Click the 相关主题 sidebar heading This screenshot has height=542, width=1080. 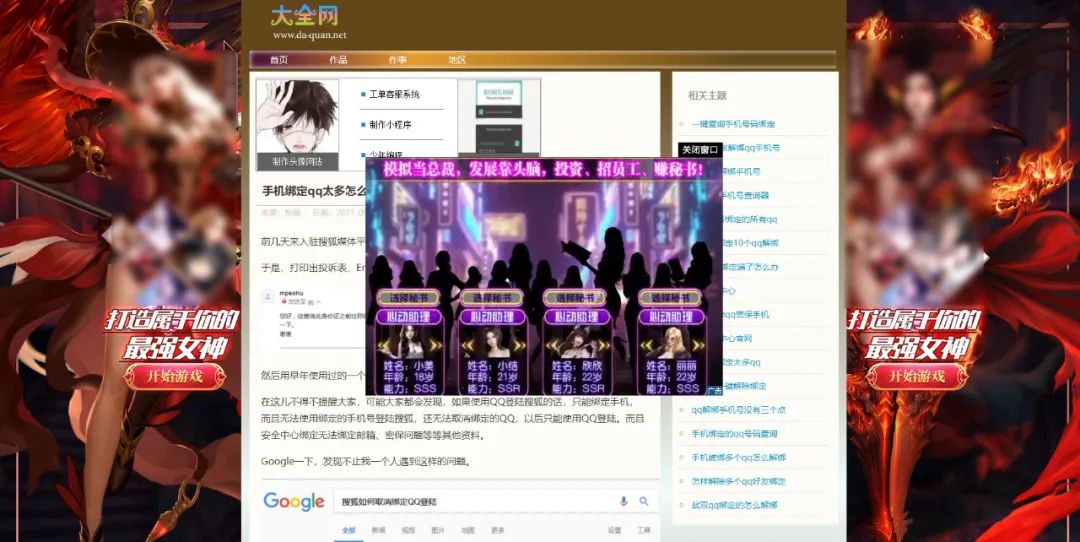(x=707, y=96)
